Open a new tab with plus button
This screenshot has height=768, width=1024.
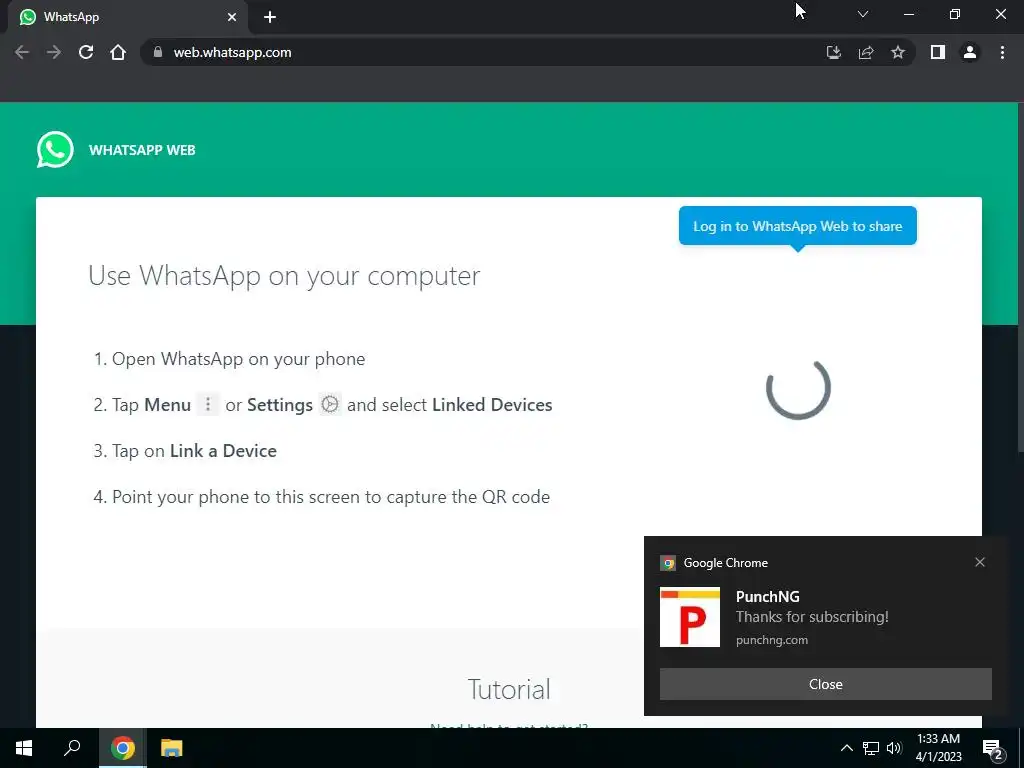coord(270,17)
